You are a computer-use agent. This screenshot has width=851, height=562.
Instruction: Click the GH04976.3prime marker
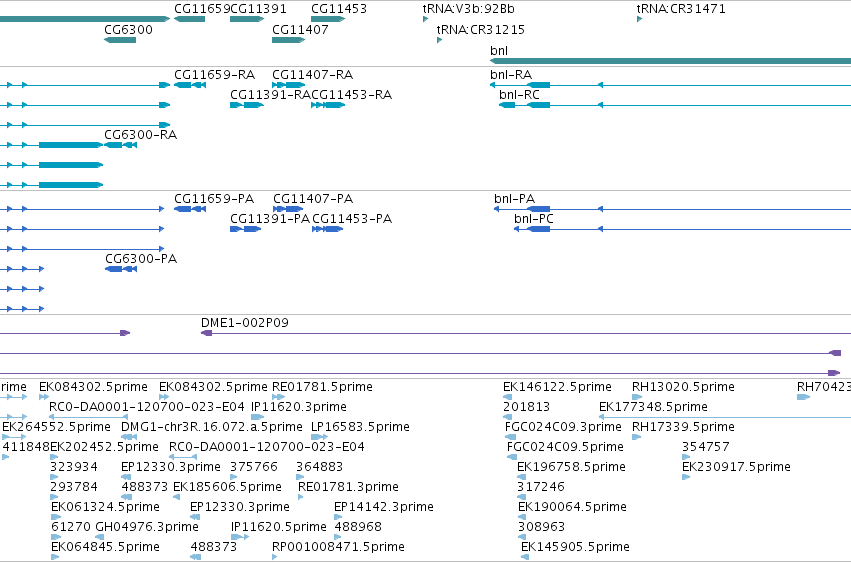[x=99, y=537]
